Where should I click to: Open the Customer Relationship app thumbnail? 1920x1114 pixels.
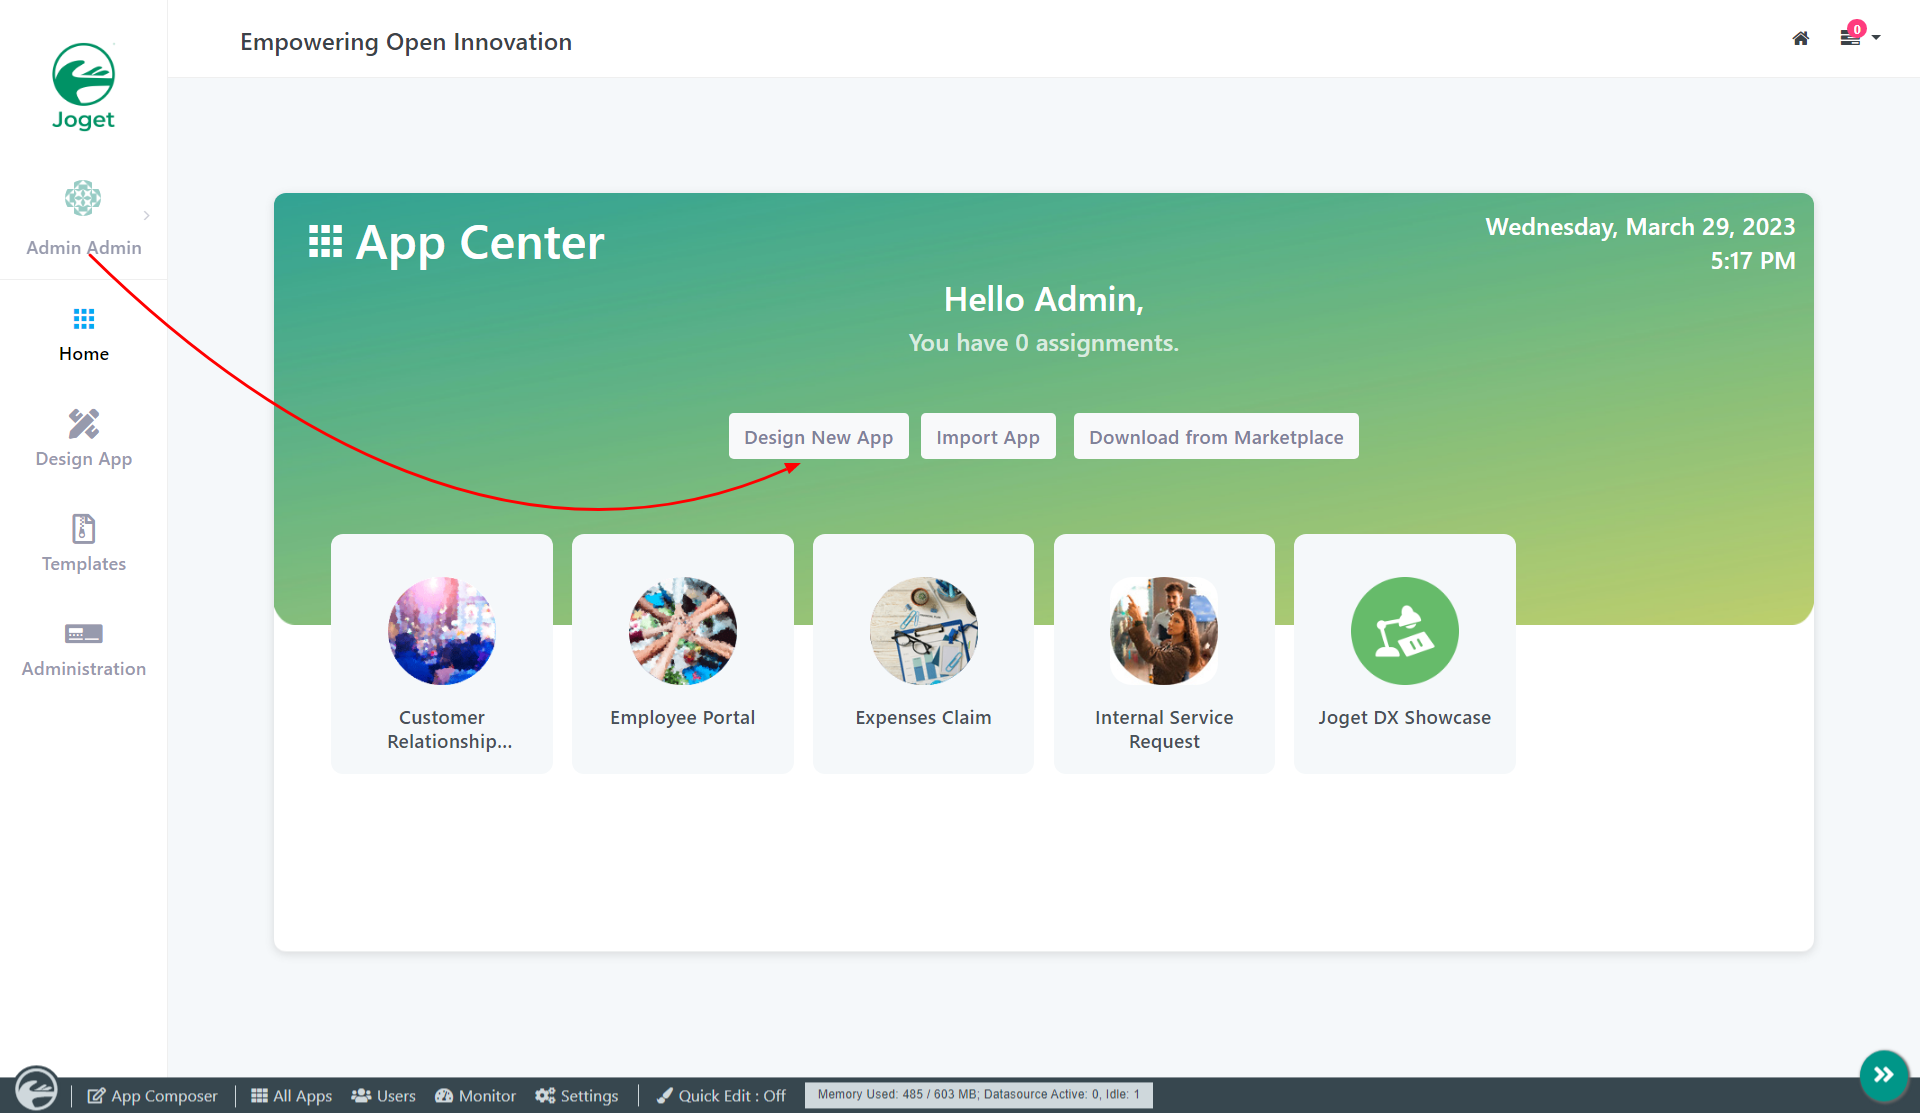pos(442,631)
